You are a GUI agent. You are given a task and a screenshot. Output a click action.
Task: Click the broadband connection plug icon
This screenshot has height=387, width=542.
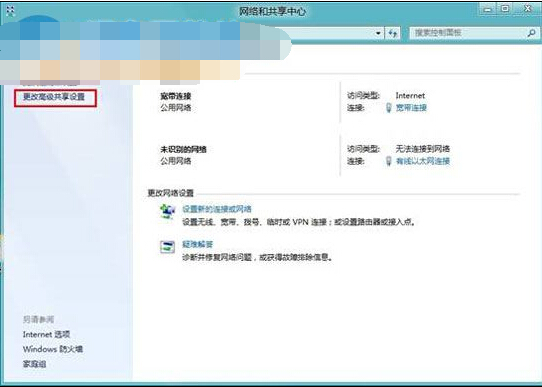[389, 108]
